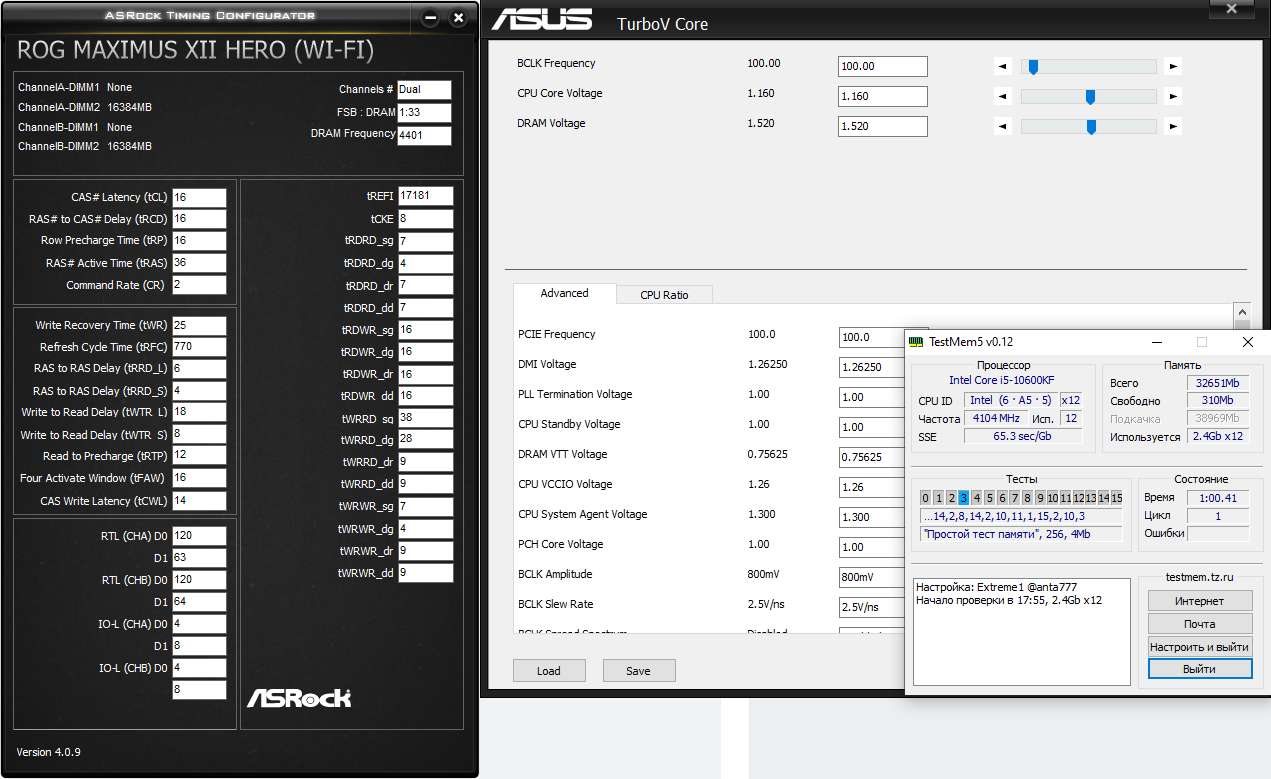This screenshot has height=779, width=1271.
Task: Click the Four Activate Window (tFAW) field
Action: 199,478
